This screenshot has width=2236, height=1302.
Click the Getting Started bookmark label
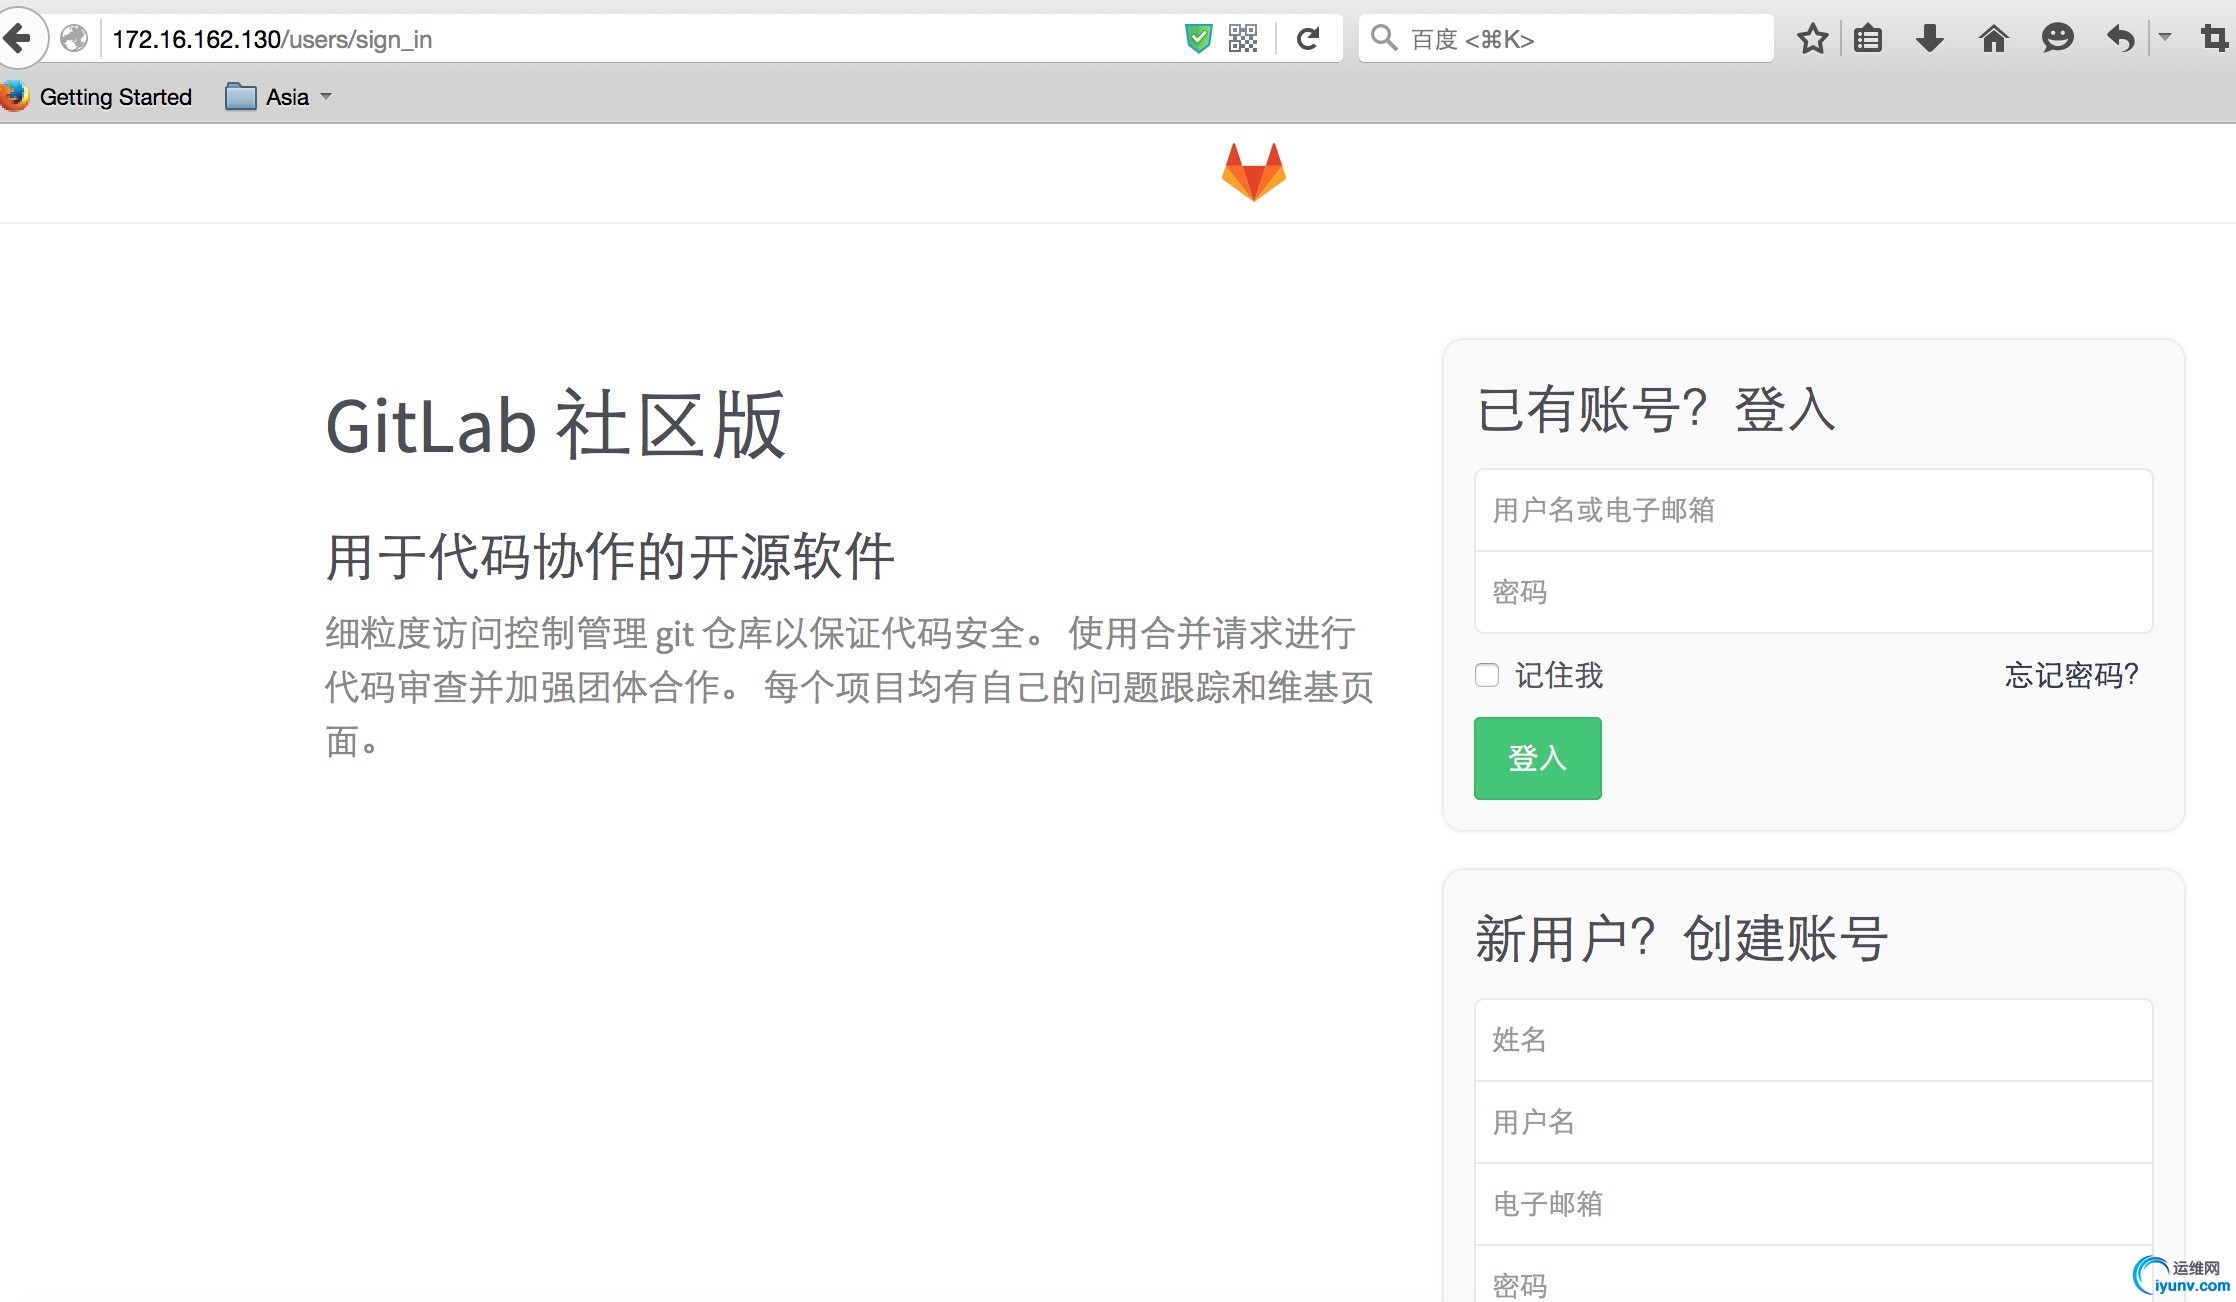(116, 97)
